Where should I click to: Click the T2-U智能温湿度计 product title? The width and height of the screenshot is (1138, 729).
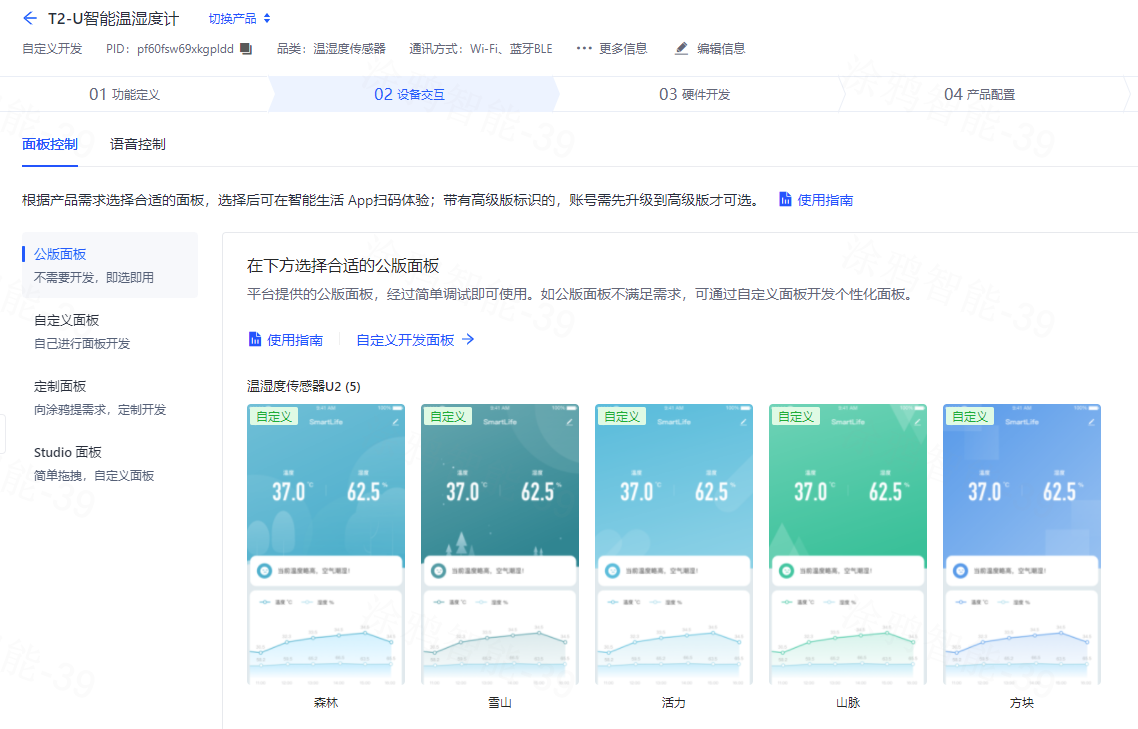point(113,19)
